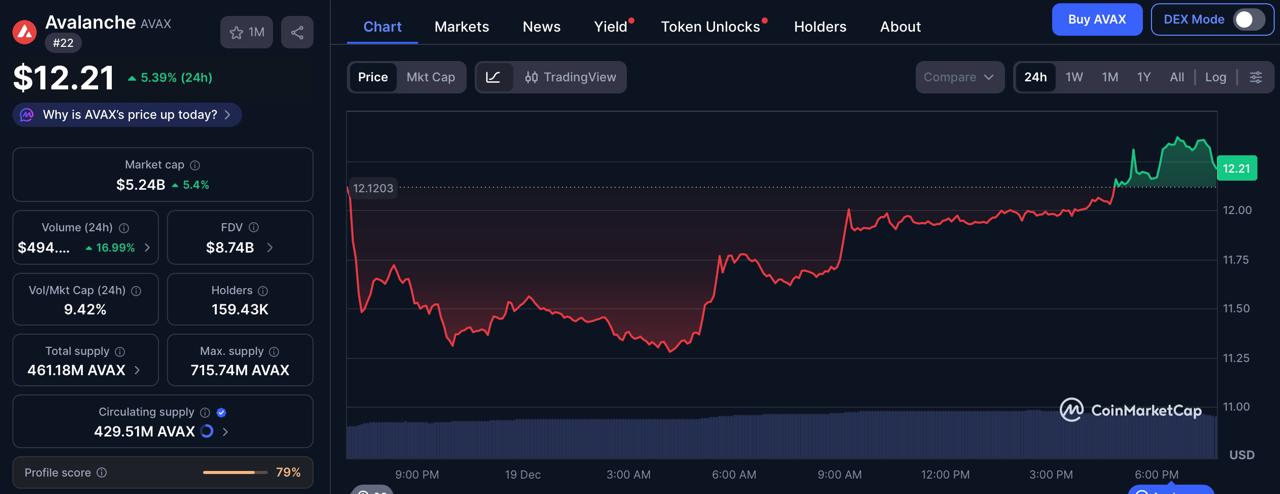Click the info icon beside Volume (24h)
Screen dimensions: 1280x494
123,228
